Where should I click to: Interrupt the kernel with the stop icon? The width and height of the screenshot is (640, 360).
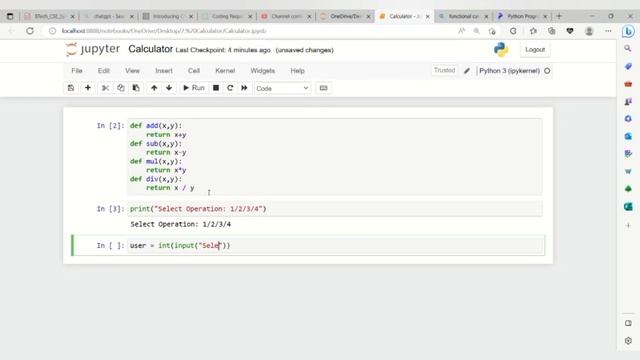click(x=216, y=88)
